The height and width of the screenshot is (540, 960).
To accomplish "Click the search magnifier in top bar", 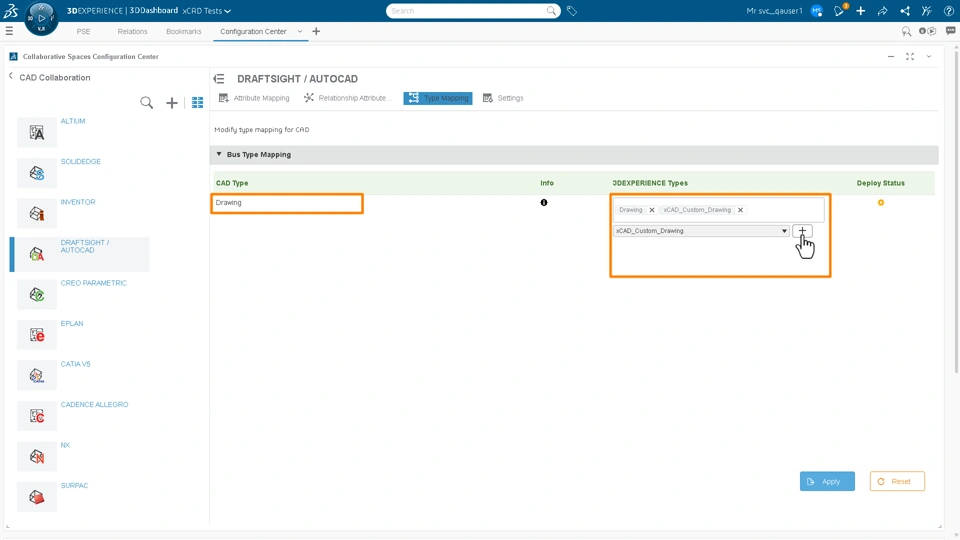I will tap(551, 10).
